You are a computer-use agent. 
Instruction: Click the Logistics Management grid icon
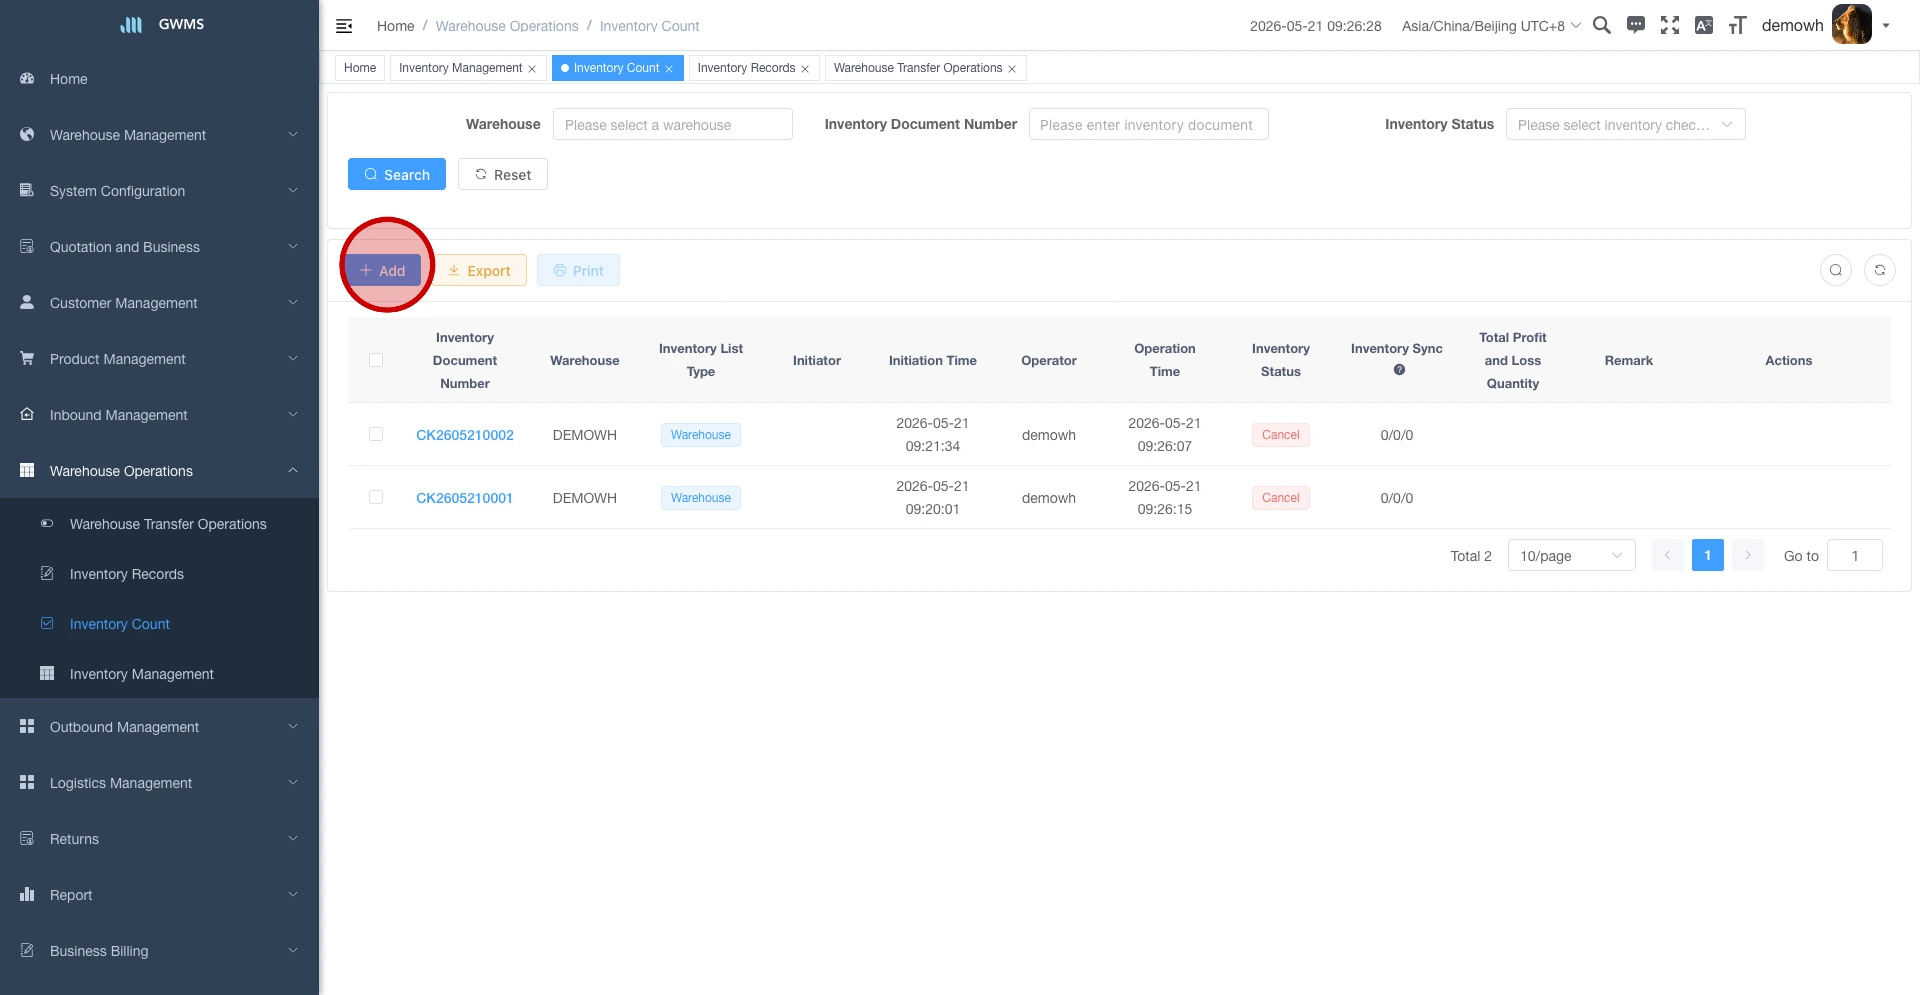coord(27,782)
